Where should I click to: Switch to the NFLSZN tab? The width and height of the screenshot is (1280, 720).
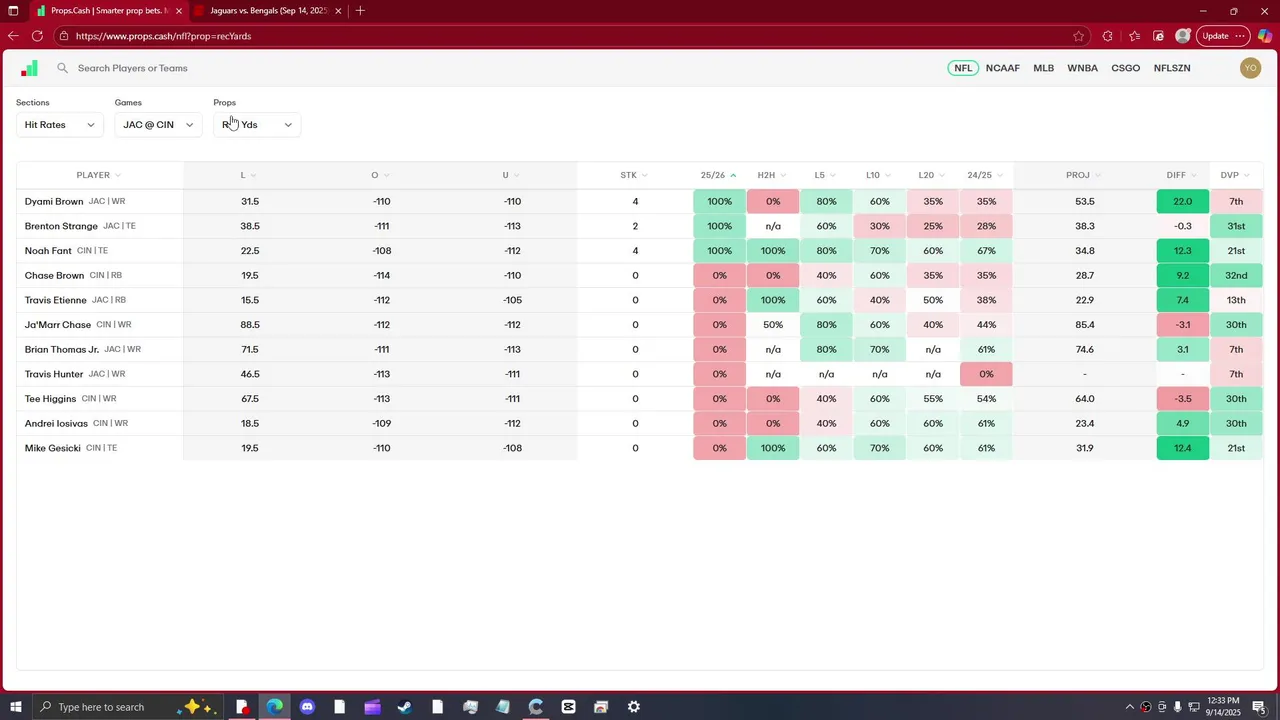tap(1172, 68)
